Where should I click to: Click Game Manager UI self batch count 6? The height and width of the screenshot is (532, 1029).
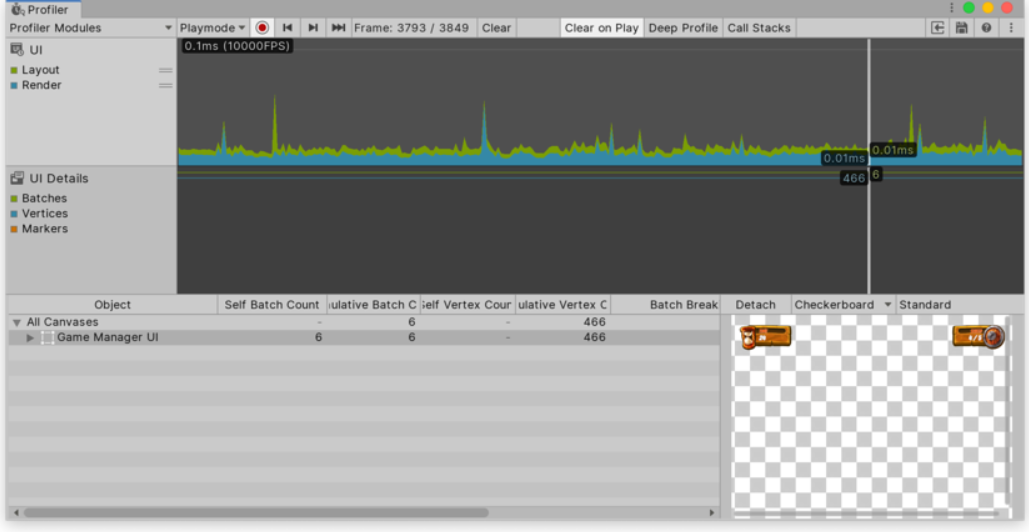click(318, 338)
